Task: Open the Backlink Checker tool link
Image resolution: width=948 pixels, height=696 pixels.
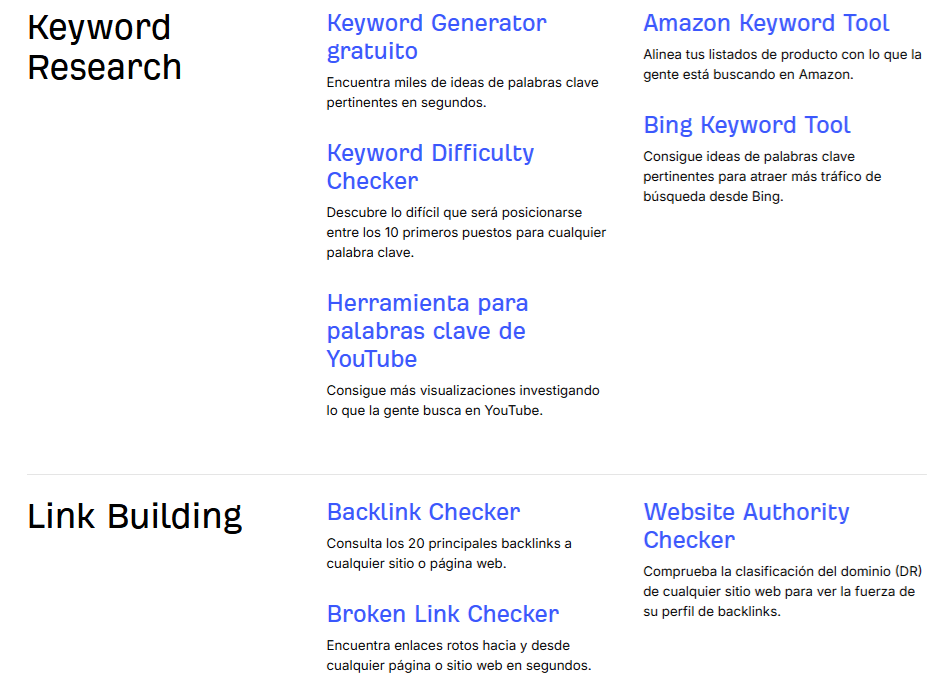Action: 423,512
